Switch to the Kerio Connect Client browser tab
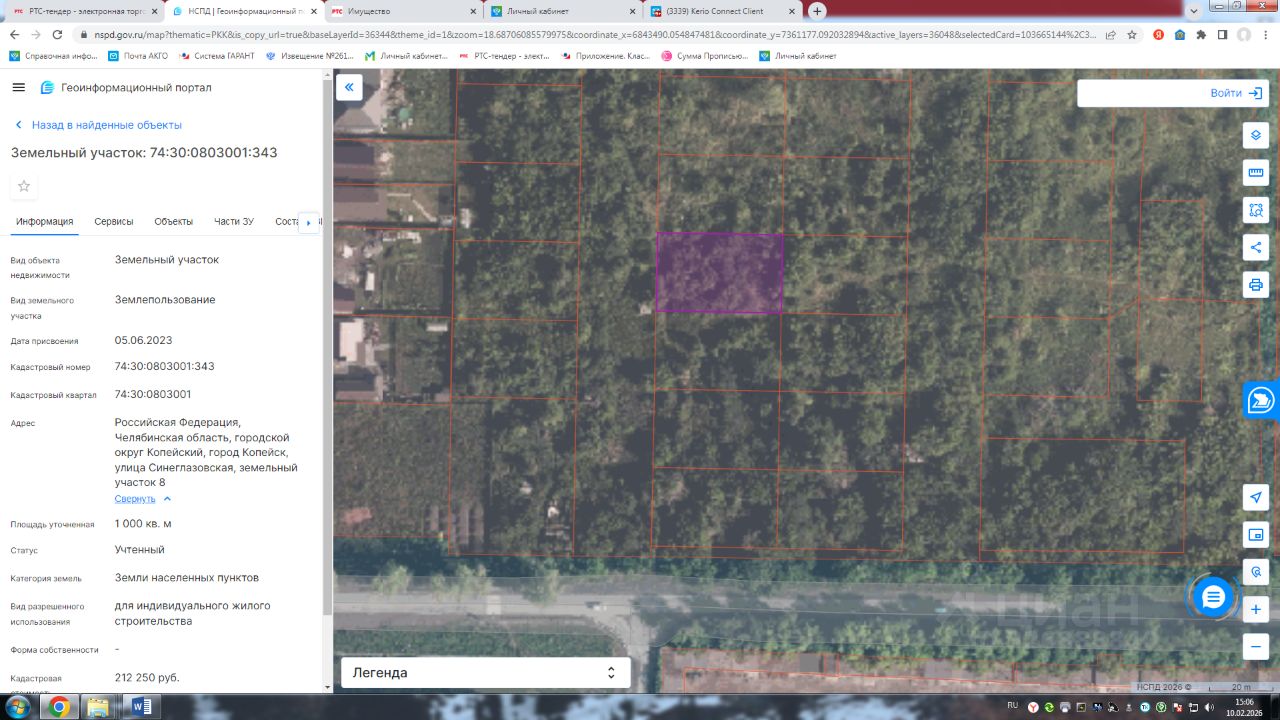This screenshot has width=1280, height=720. pos(722,11)
